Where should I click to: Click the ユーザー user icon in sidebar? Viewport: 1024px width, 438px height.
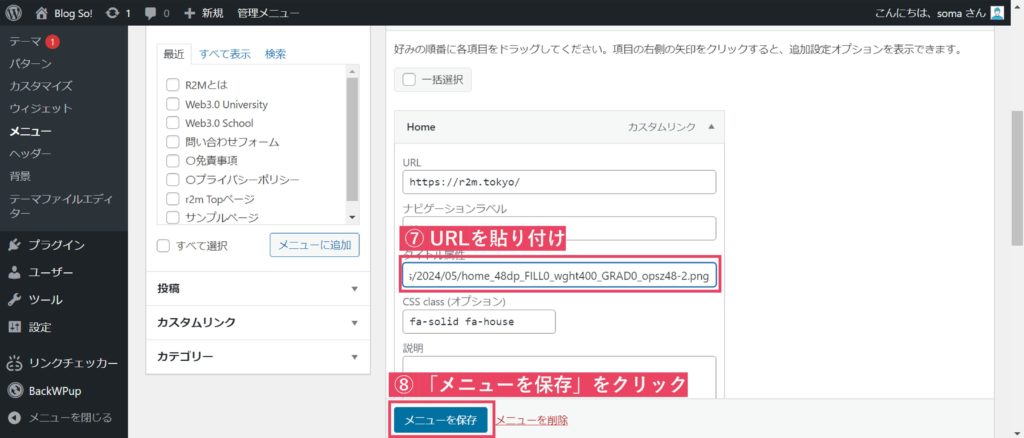coord(15,272)
